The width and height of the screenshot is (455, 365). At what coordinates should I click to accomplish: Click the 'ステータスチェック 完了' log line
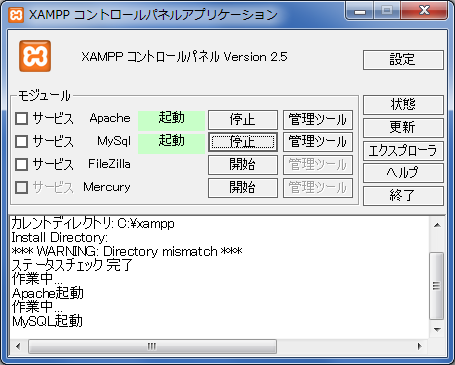[x=72, y=265]
